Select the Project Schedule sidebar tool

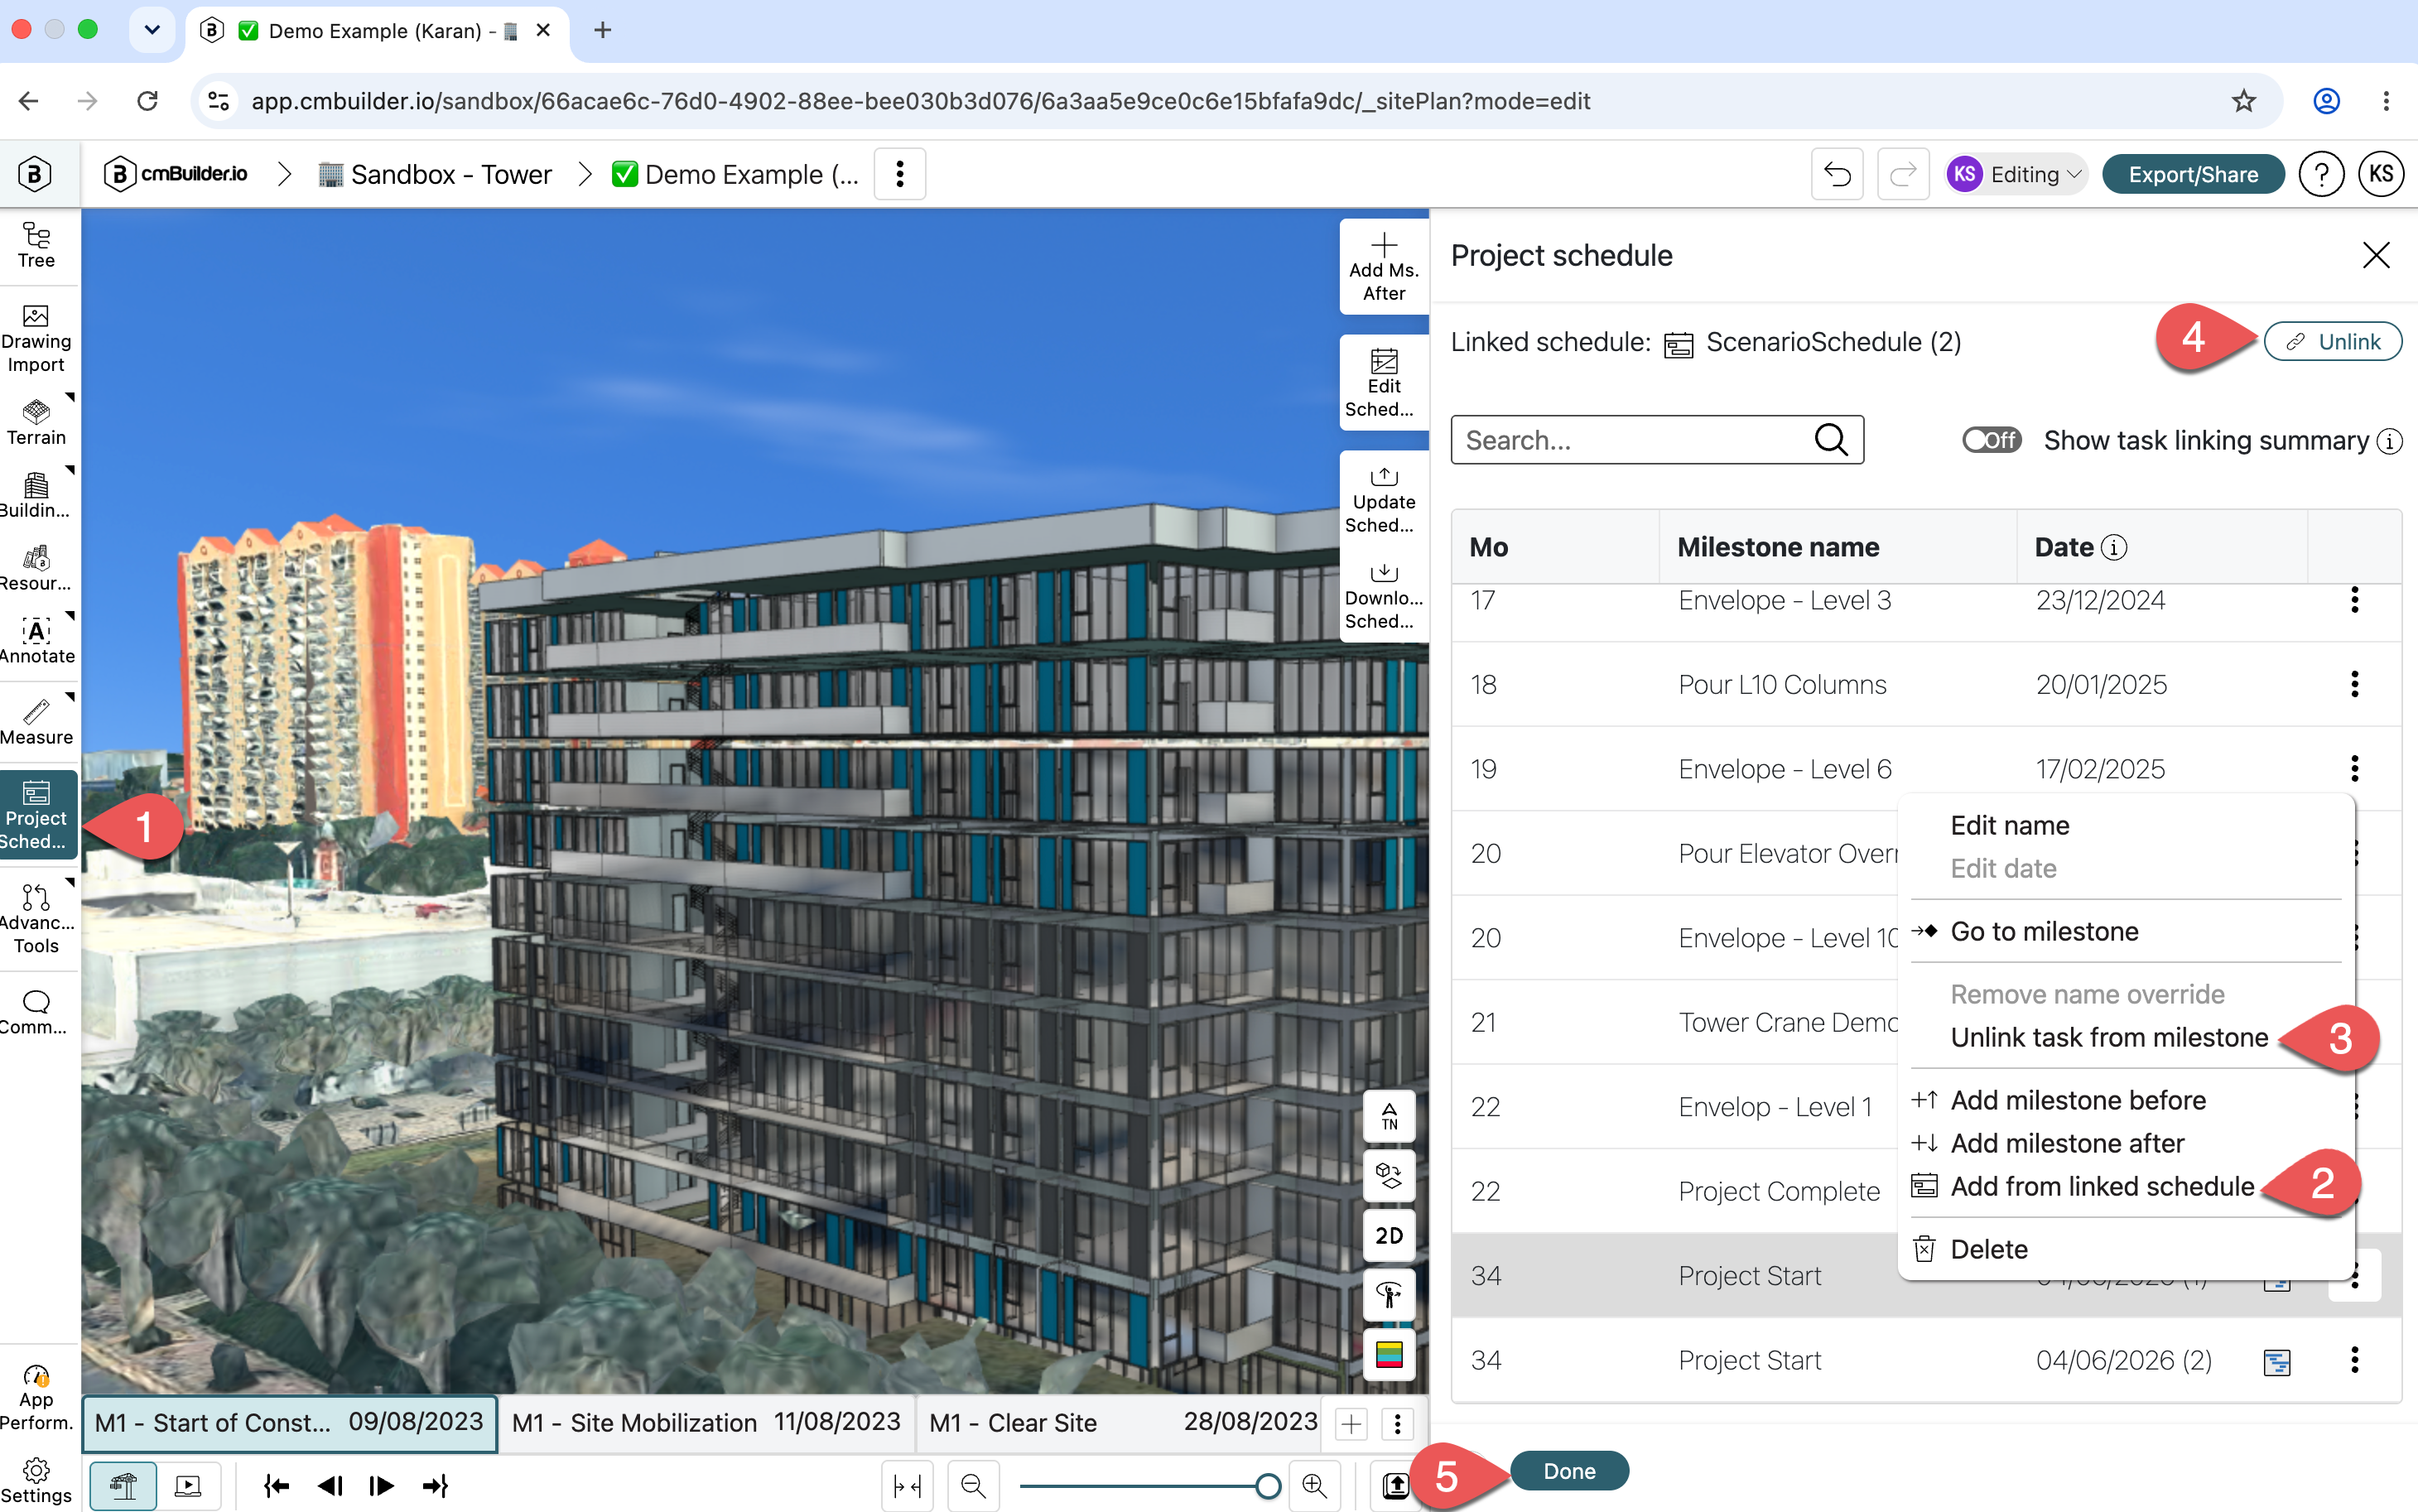point(38,816)
